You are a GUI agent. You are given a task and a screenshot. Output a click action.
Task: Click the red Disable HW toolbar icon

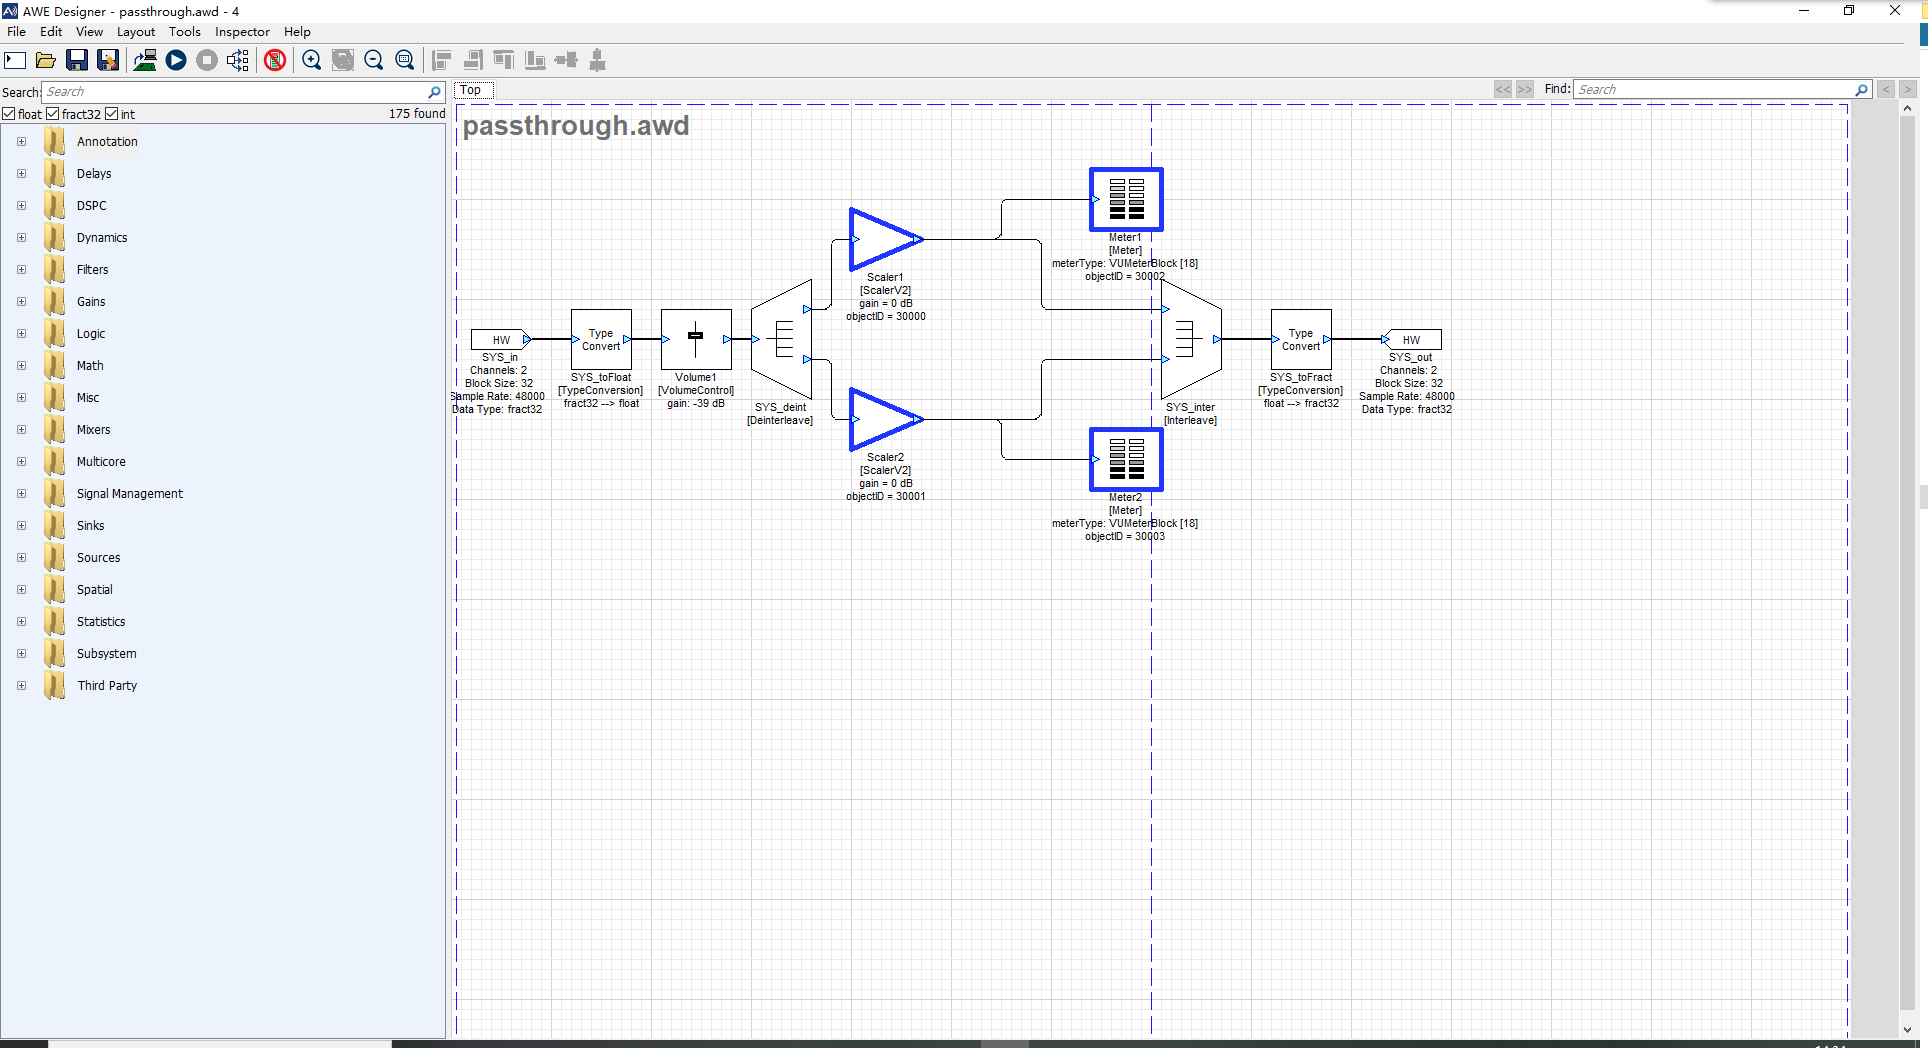point(275,60)
